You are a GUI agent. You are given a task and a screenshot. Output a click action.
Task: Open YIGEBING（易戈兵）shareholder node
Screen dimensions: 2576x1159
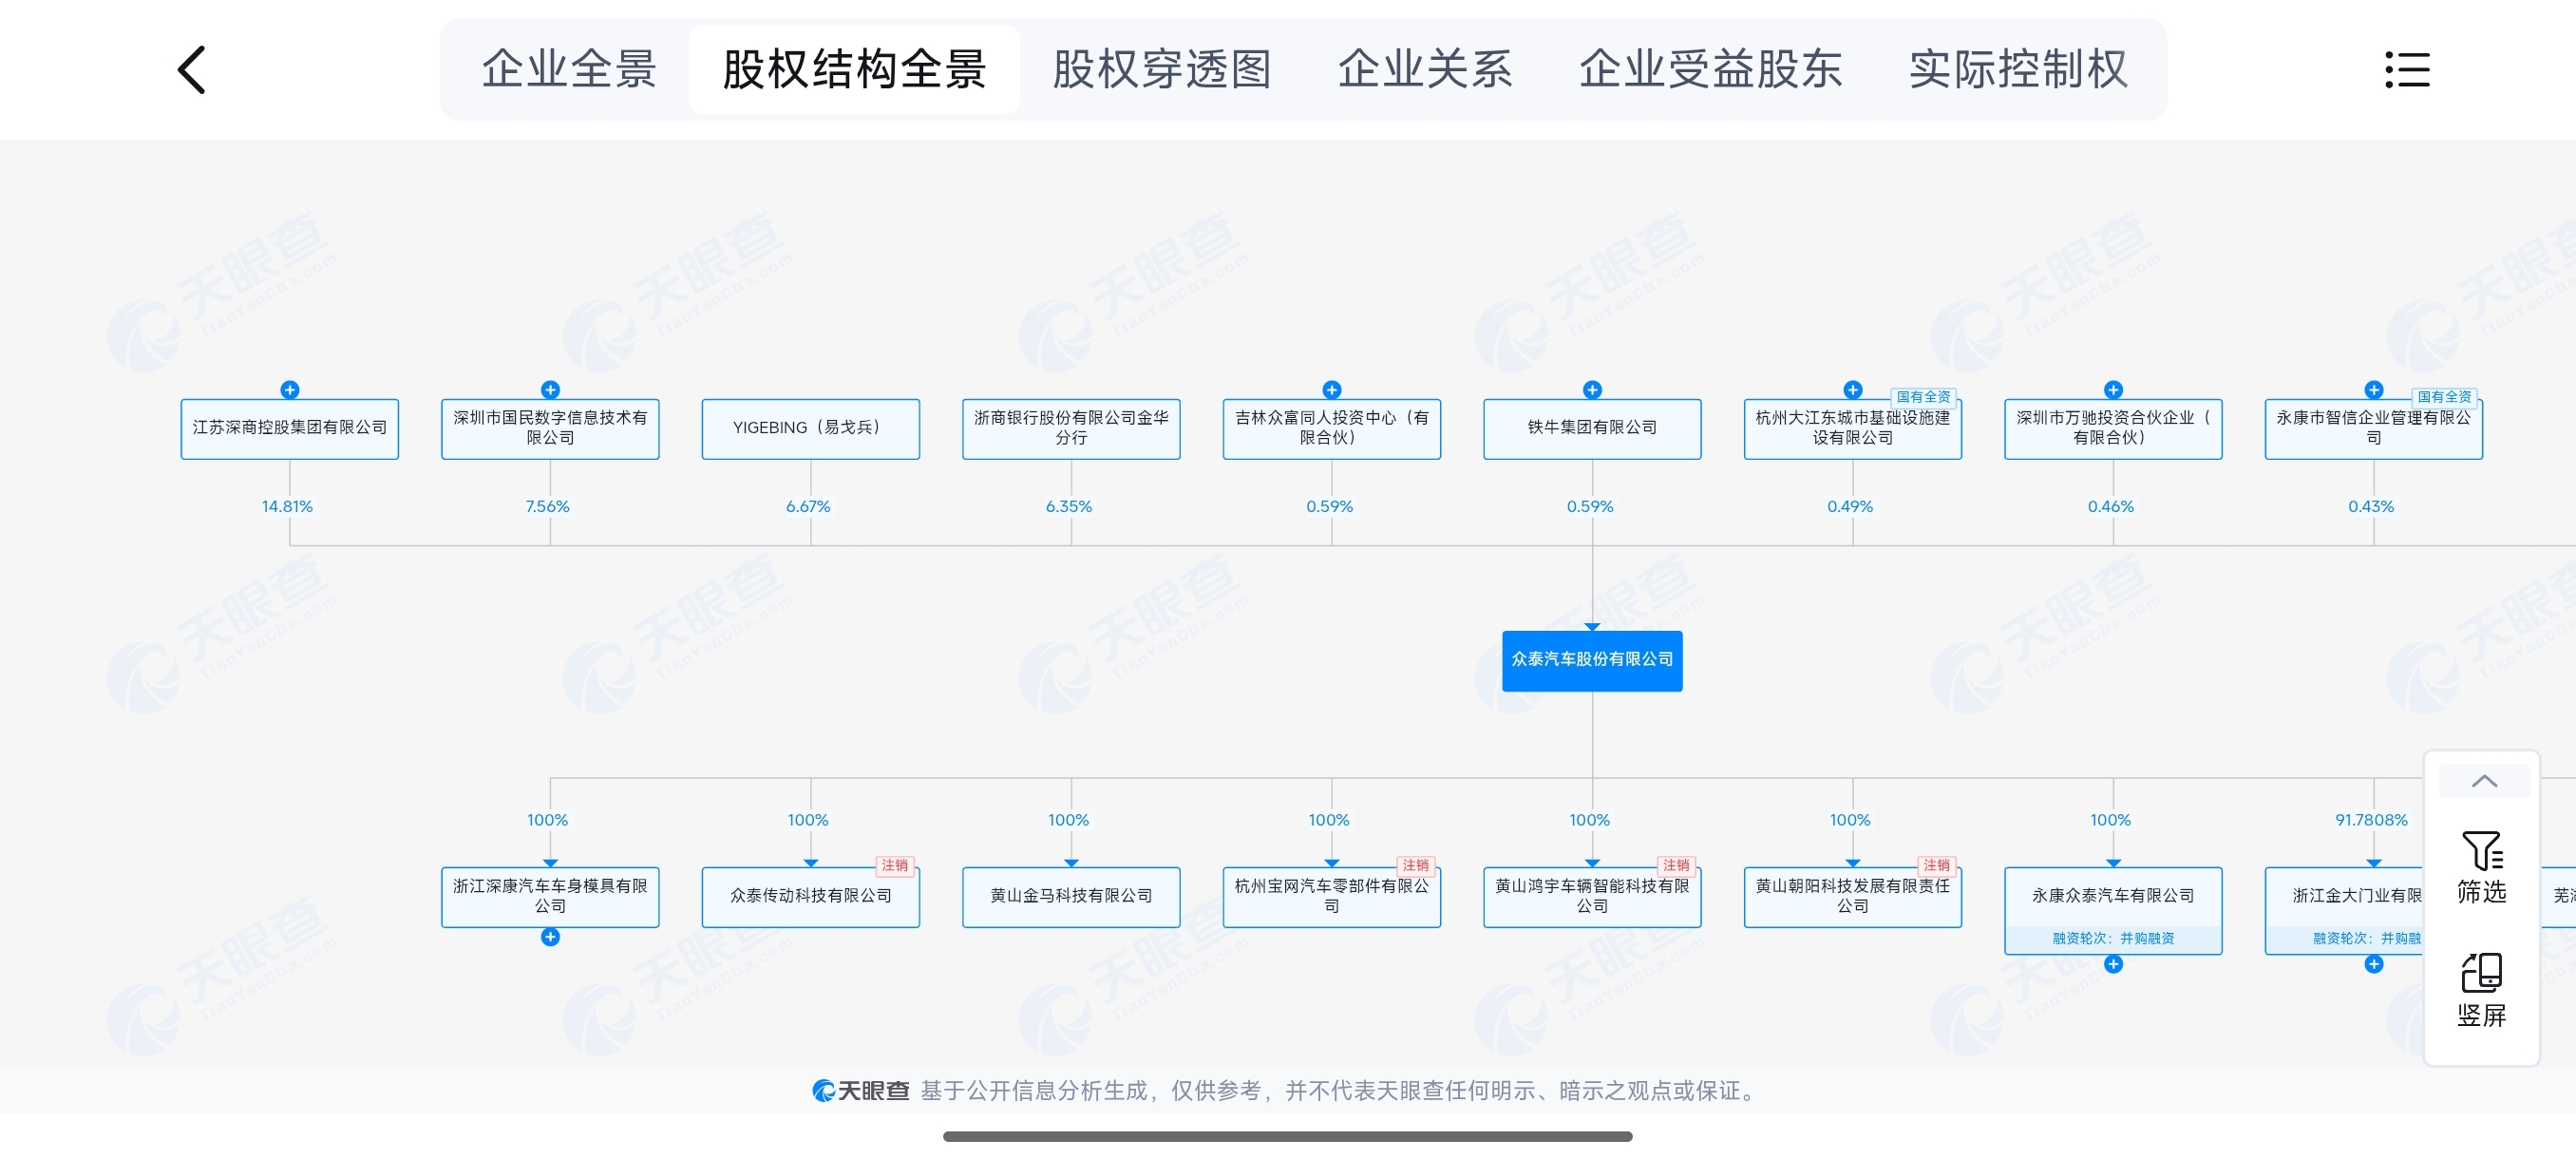click(811, 429)
